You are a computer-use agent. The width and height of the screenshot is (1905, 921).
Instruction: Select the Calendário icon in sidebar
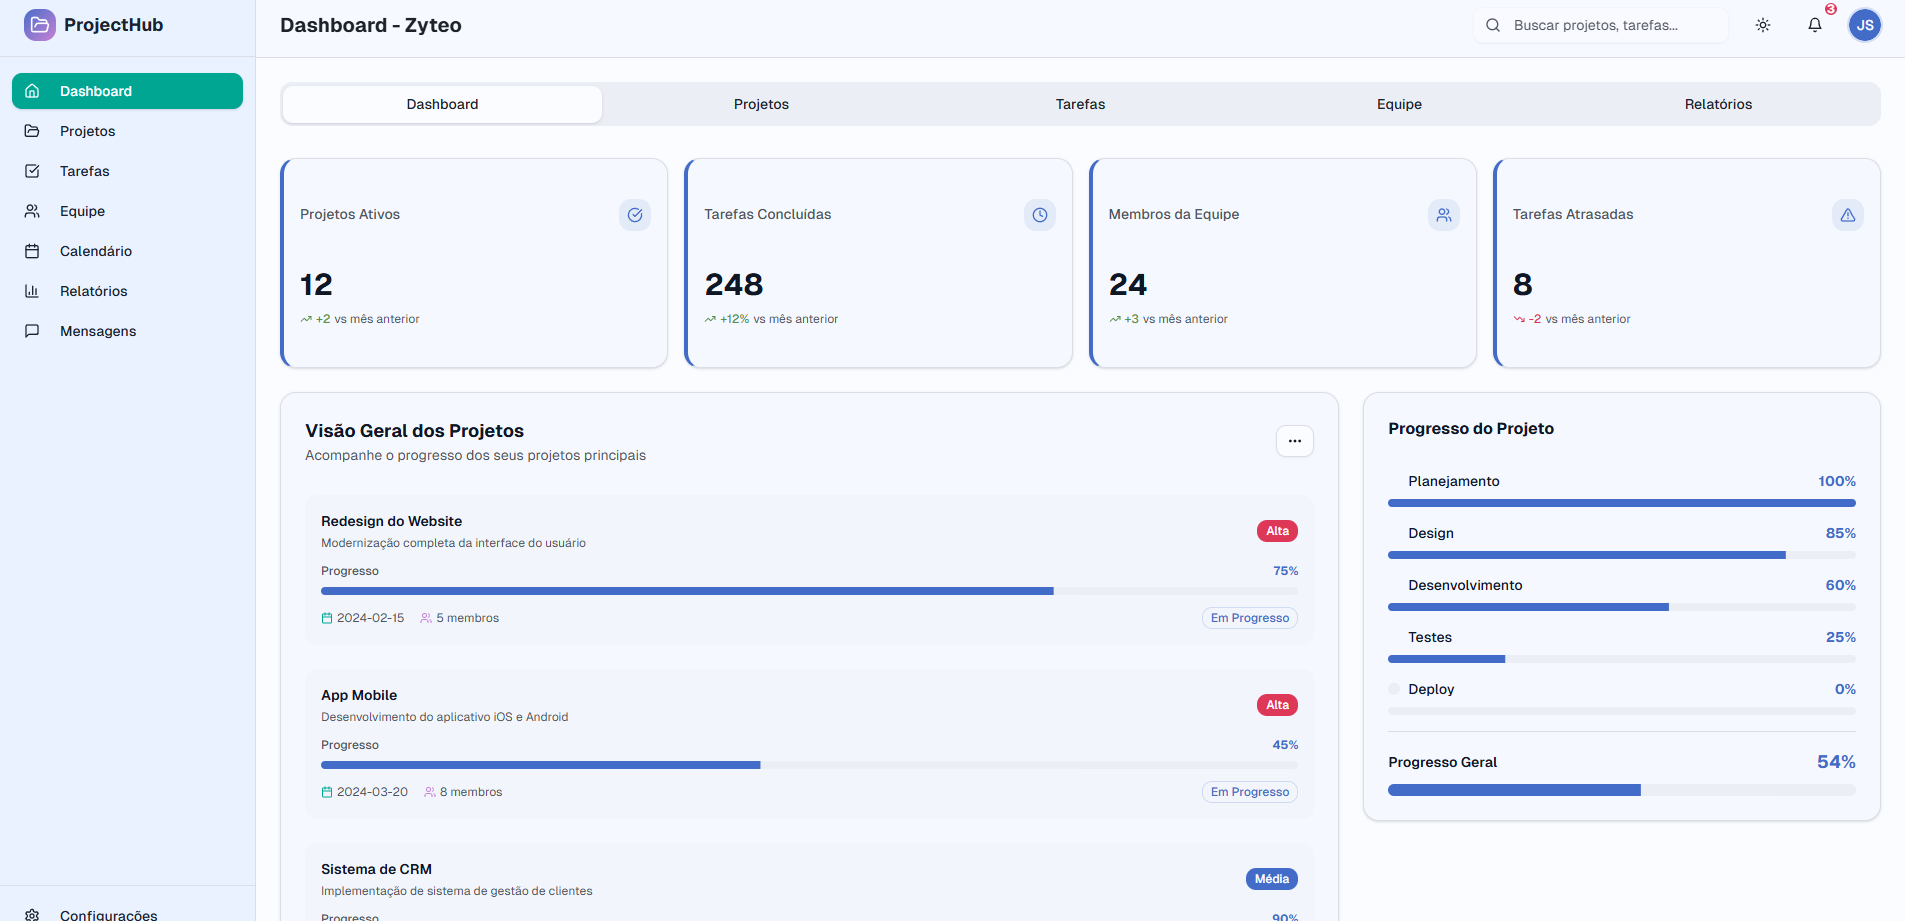tap(33, 251)
